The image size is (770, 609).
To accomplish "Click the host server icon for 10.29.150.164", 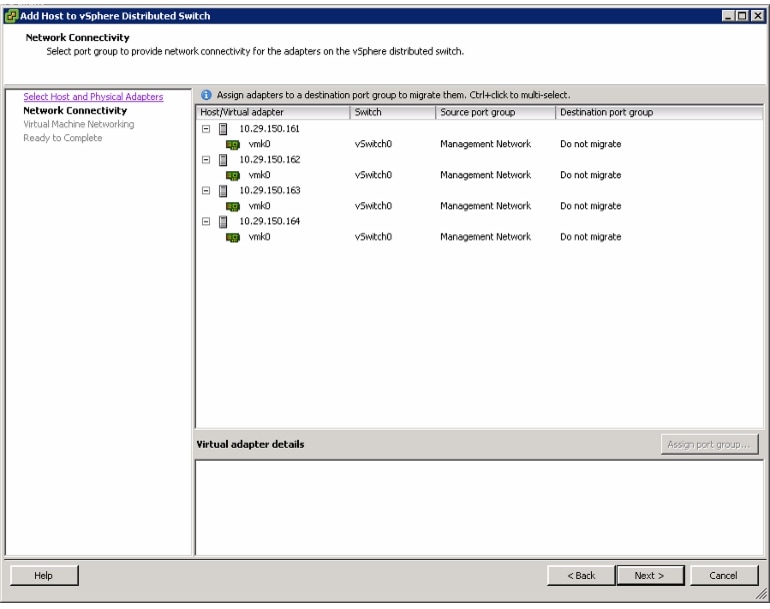I will tap(223, 222).
